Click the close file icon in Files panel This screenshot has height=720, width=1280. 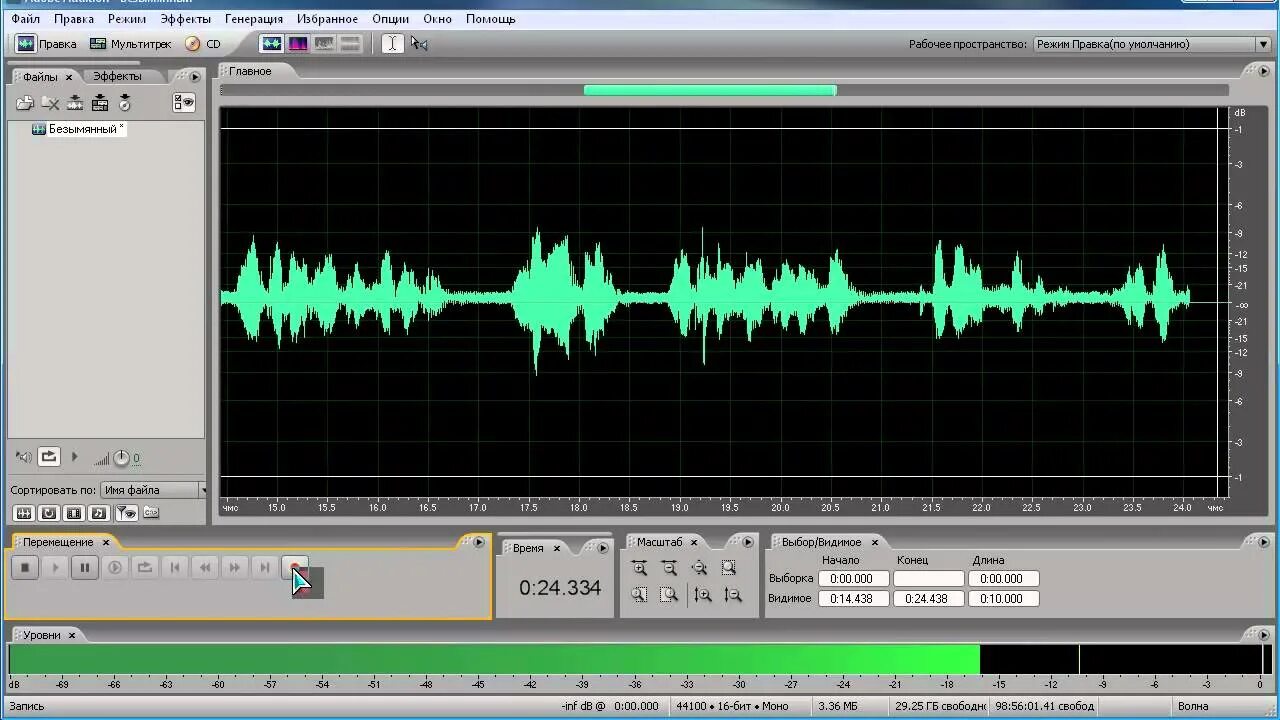pyautogui.click(x=50, y=103)
